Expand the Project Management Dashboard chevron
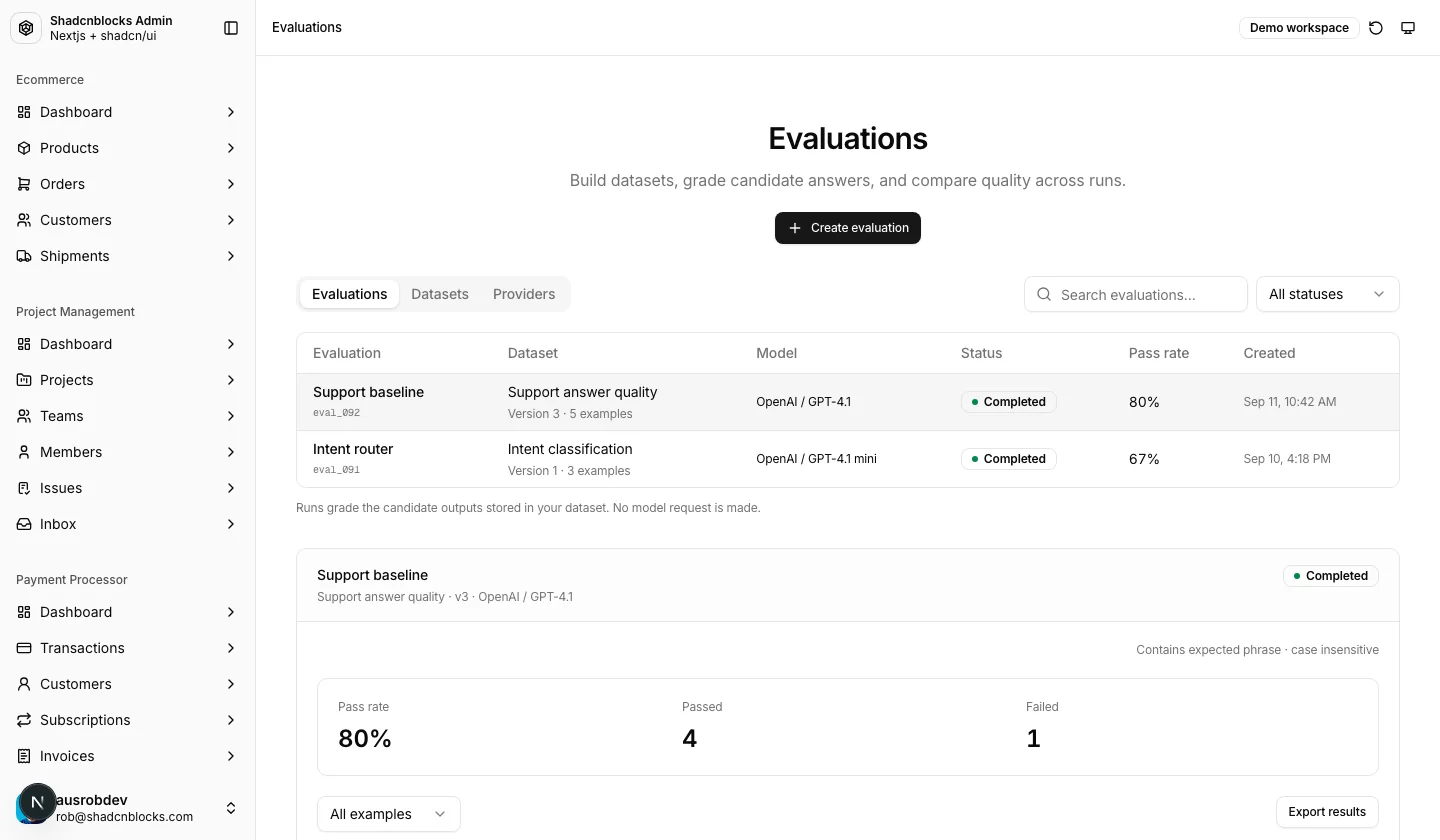Screen dimensions: 1440x840 click(x=231, y=344)
